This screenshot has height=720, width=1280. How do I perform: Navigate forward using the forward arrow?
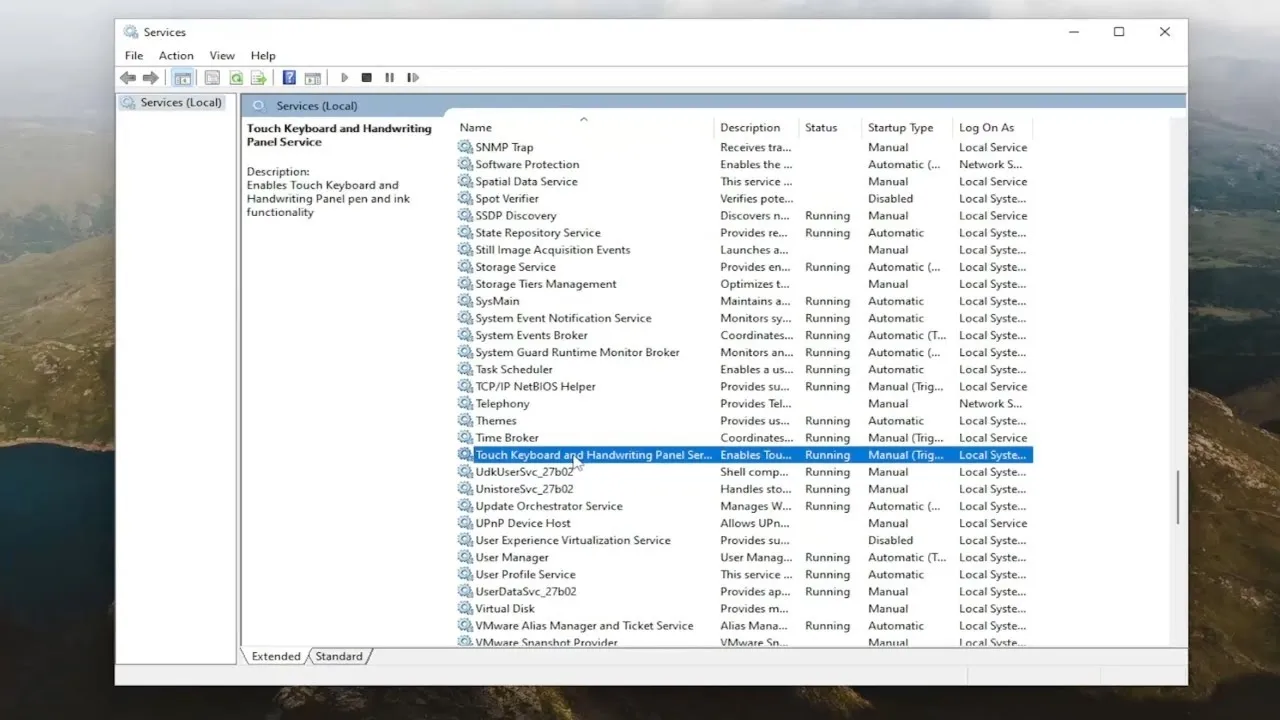[151, 77]
